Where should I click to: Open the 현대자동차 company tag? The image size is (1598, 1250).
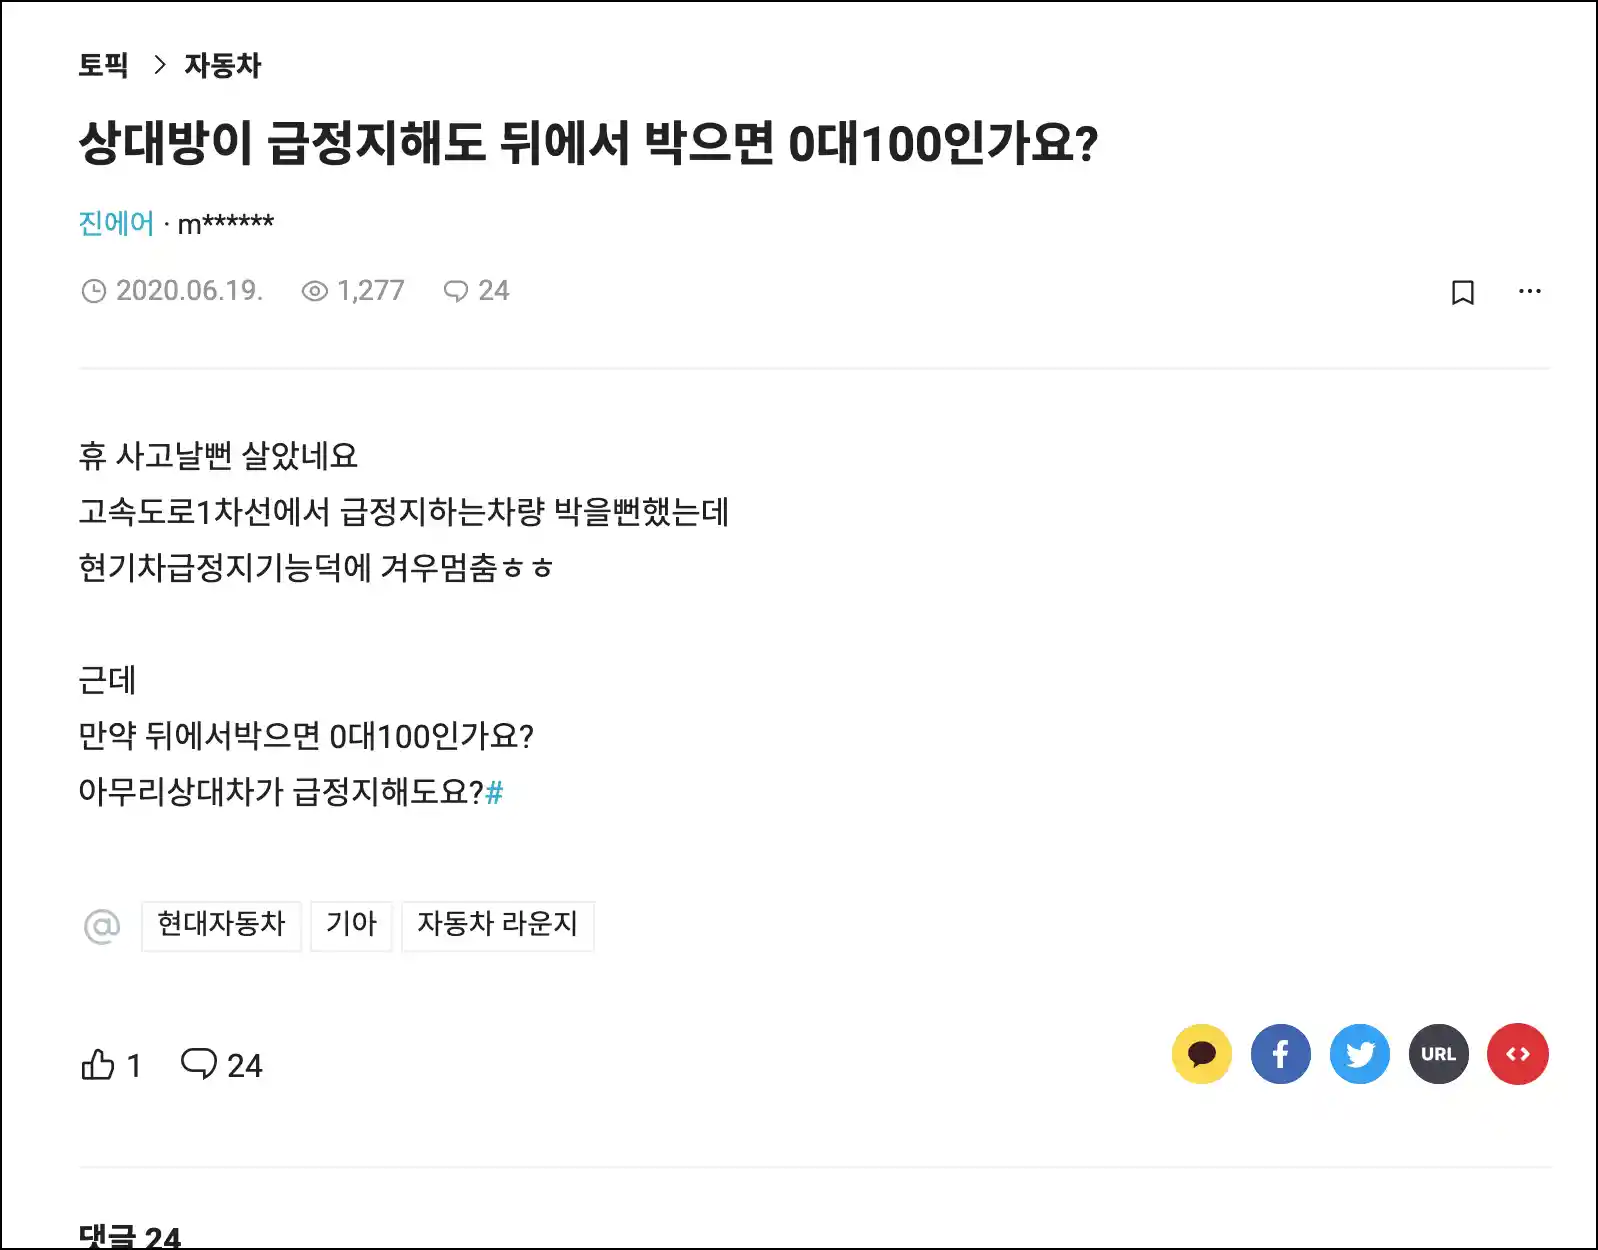[221, 925]
